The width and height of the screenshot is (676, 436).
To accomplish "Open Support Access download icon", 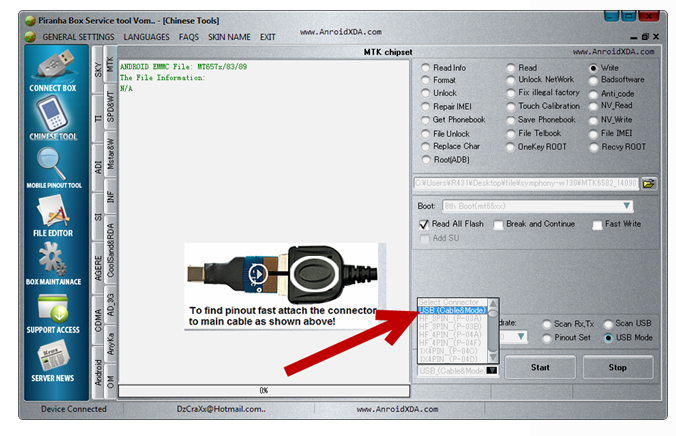I will 53,309.
